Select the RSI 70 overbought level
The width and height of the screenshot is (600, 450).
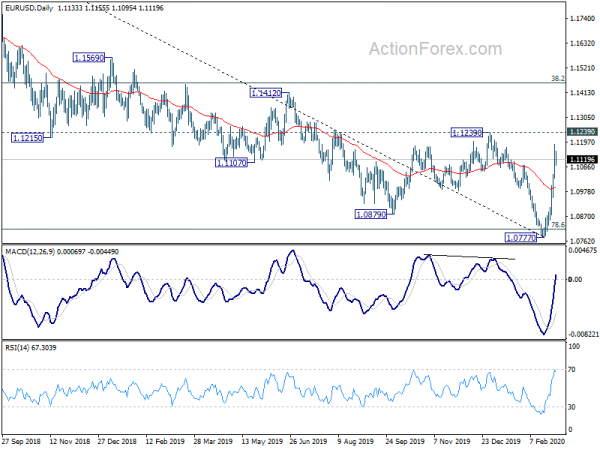[572, 370]
